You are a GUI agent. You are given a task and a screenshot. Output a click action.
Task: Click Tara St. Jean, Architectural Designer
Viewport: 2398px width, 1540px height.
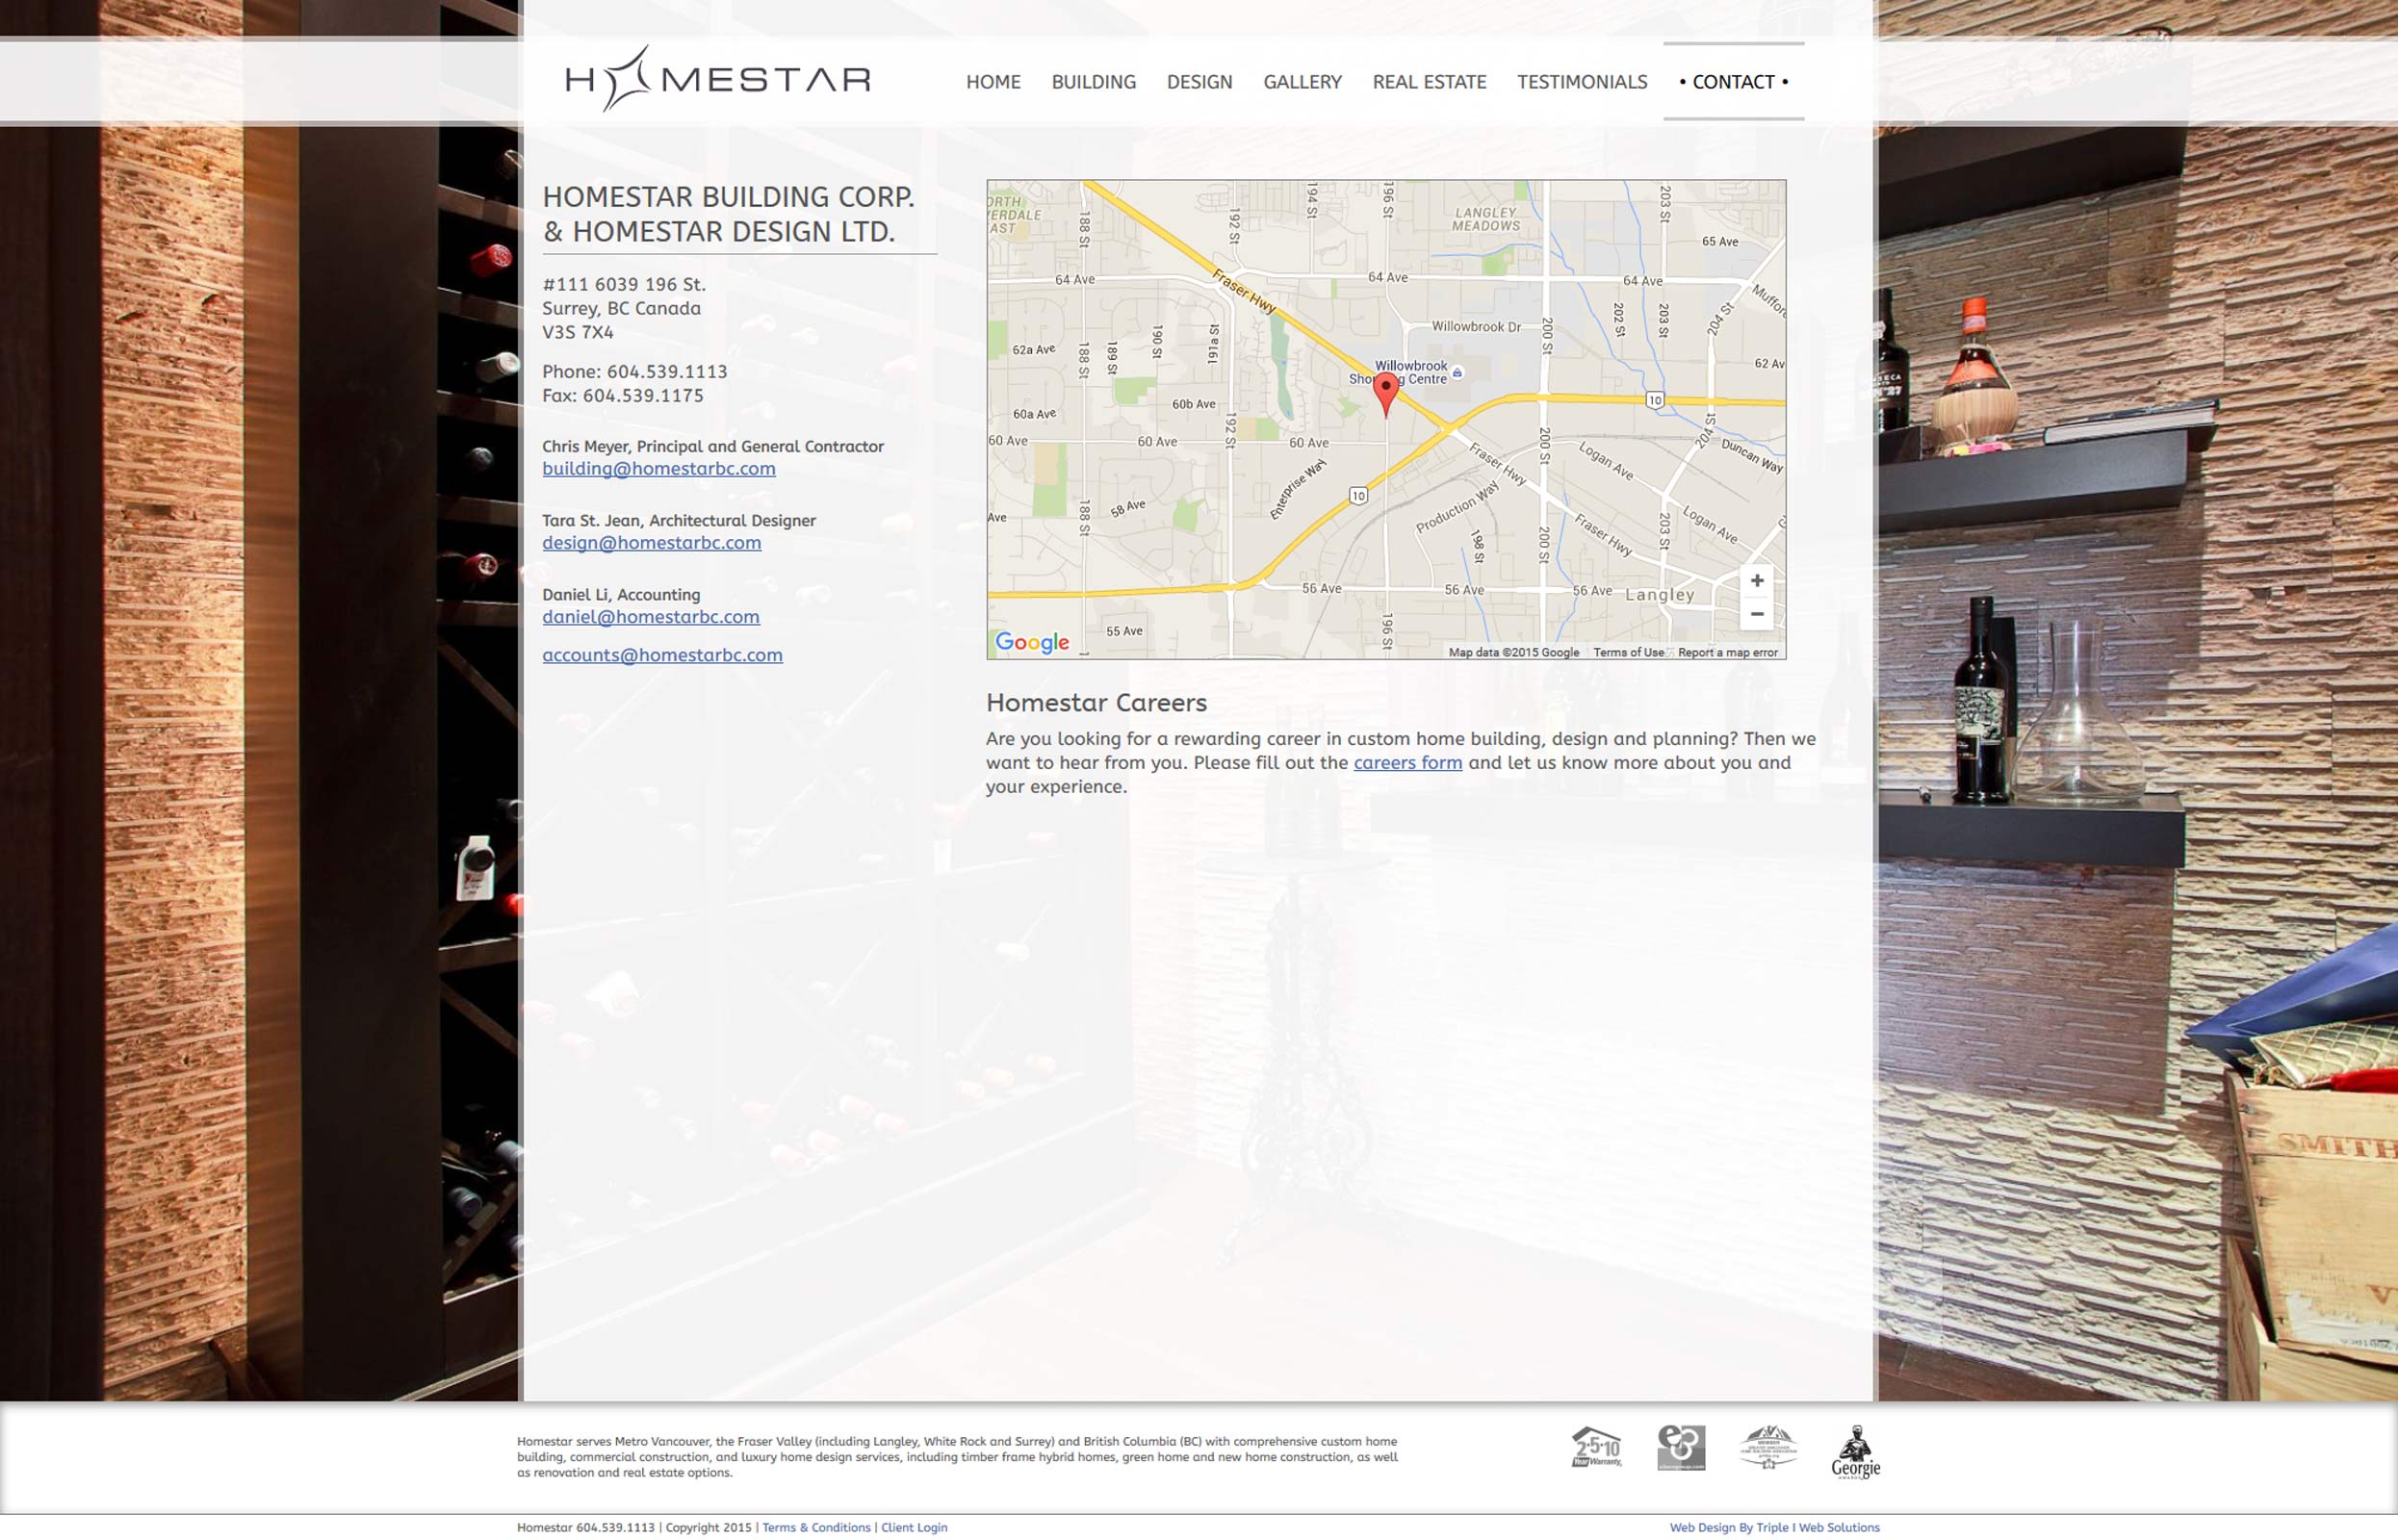click(679, 520)
